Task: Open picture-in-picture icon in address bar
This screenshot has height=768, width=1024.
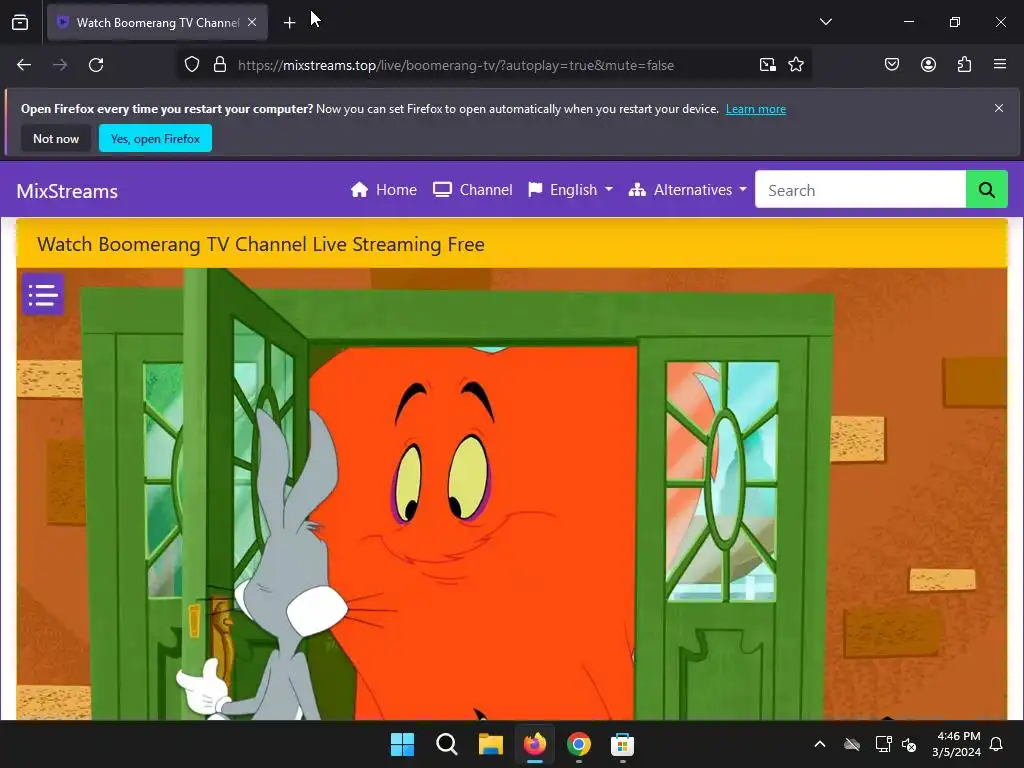Action: [x=767, y=65]
